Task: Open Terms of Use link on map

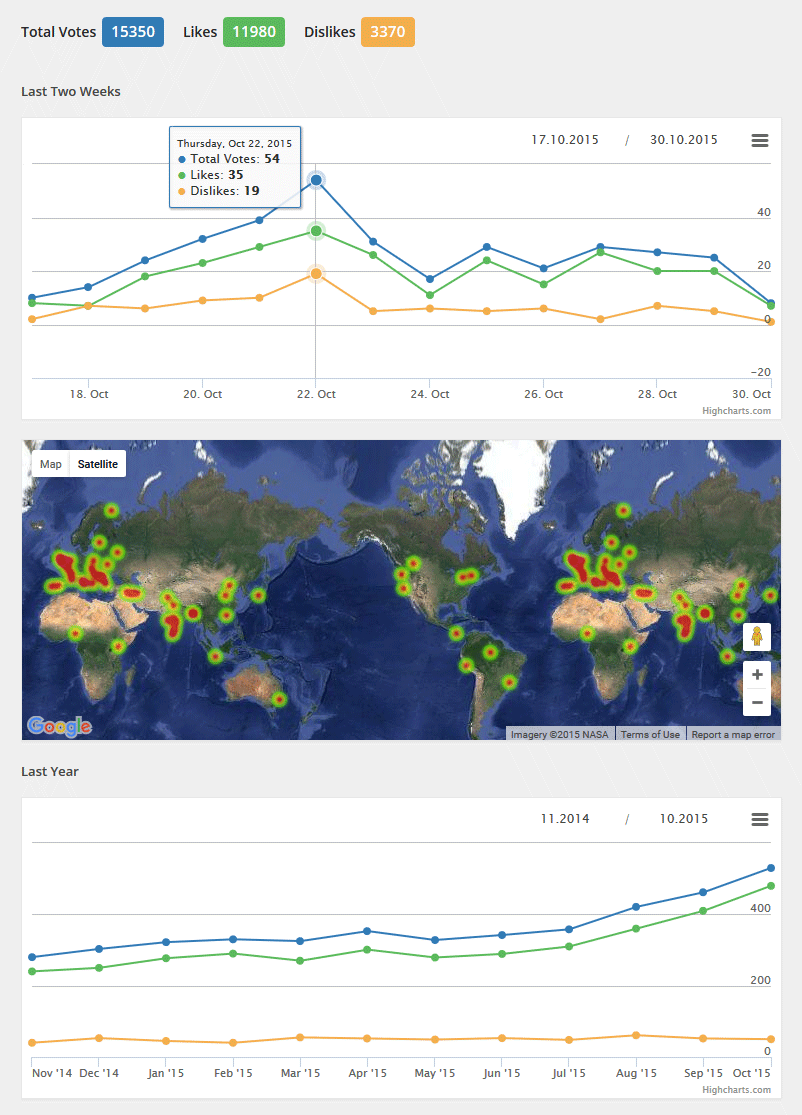Action: pyautogui.click(x=650, y=735)
